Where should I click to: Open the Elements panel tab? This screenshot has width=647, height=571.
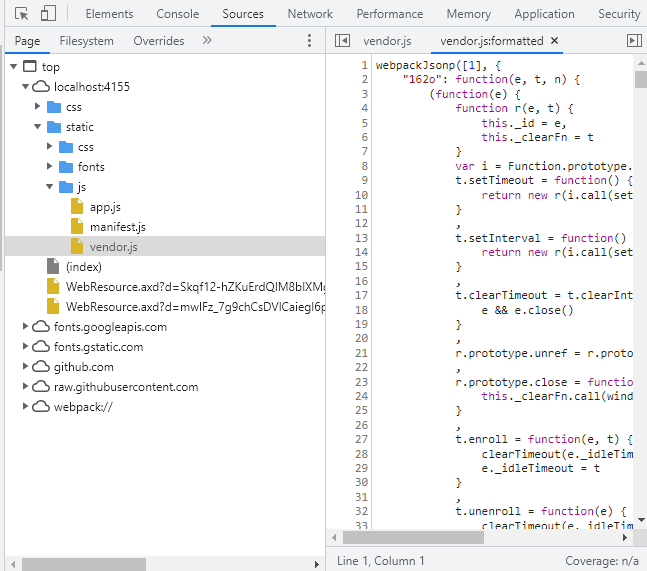(109, 14)
